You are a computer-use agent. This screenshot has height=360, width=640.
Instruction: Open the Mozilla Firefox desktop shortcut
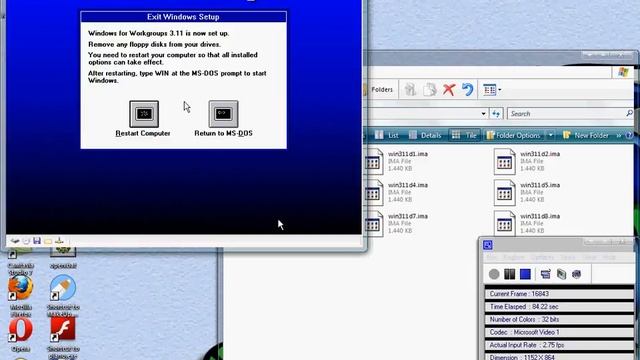(20, 296)
